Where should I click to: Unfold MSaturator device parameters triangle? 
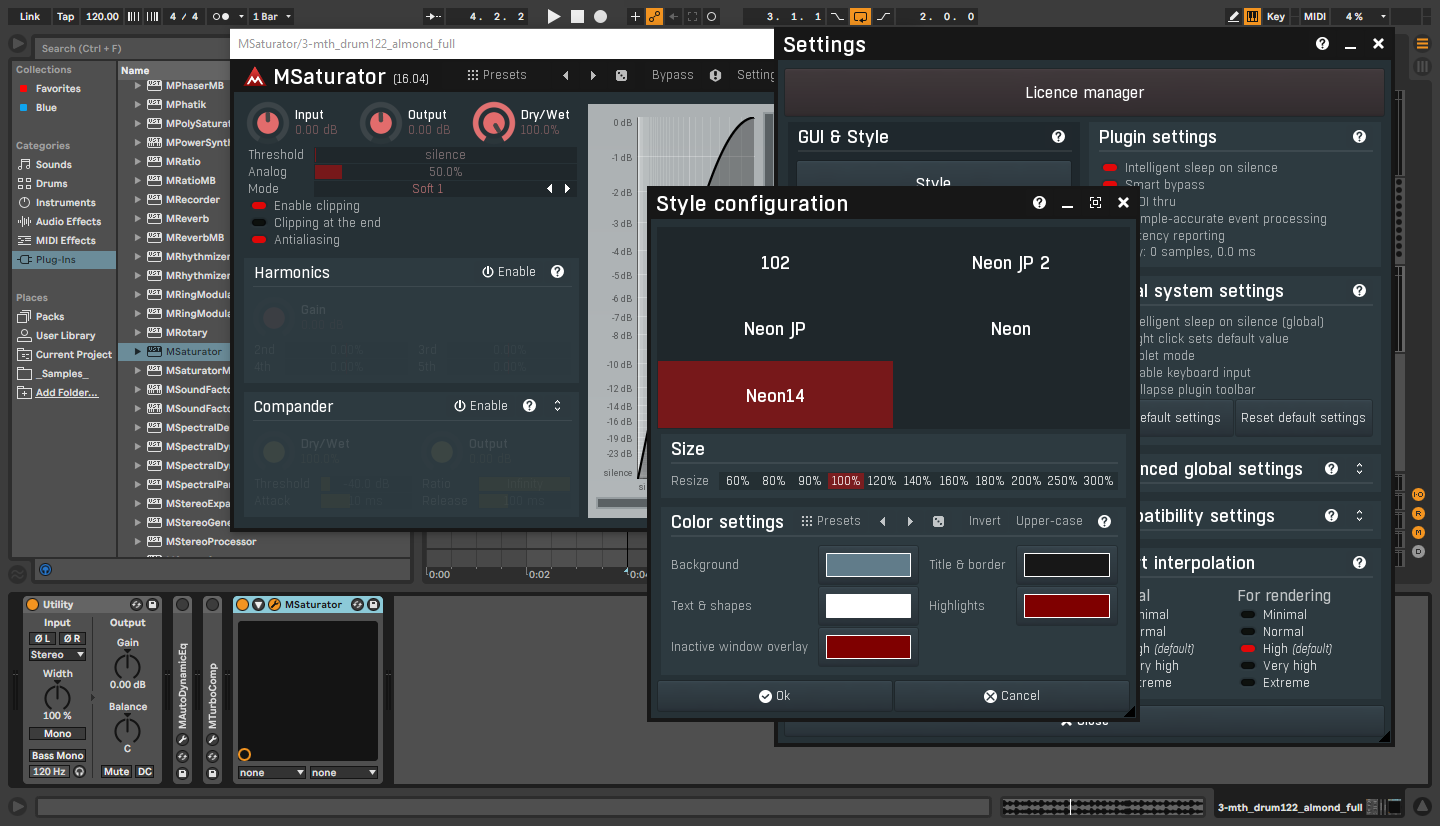[x=258, y=605]
